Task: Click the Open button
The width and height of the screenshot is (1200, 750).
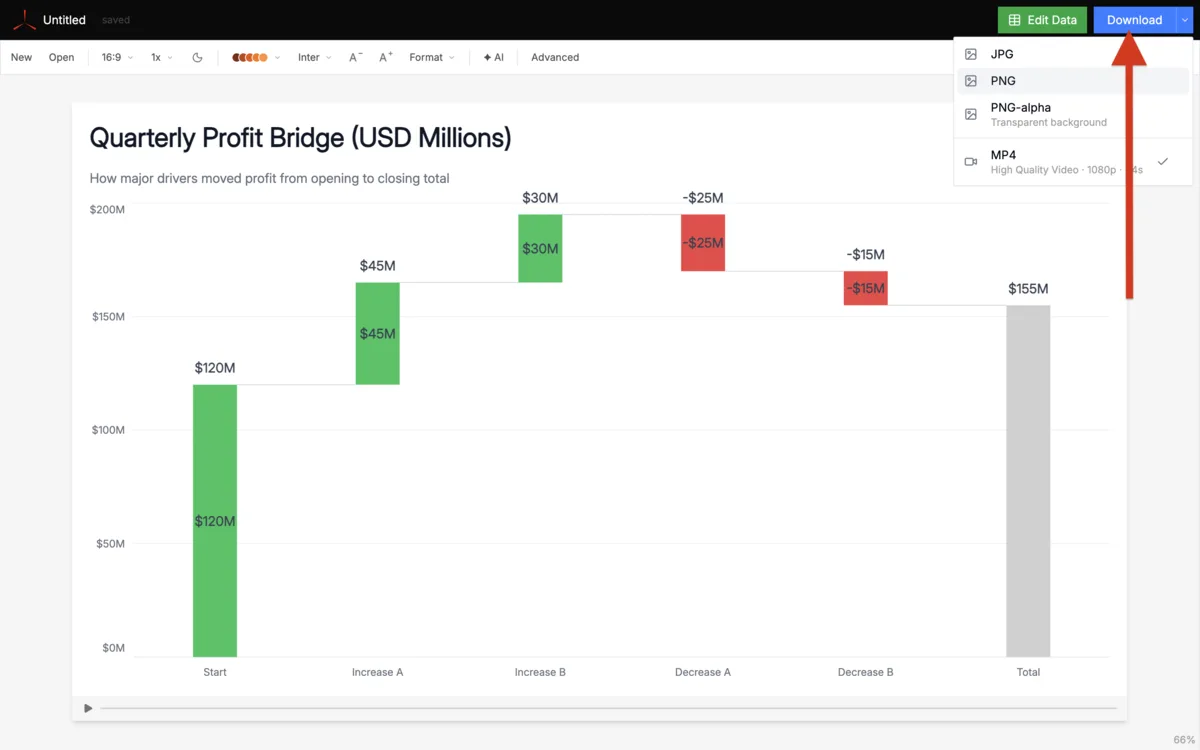Action: tap(62, 57)
